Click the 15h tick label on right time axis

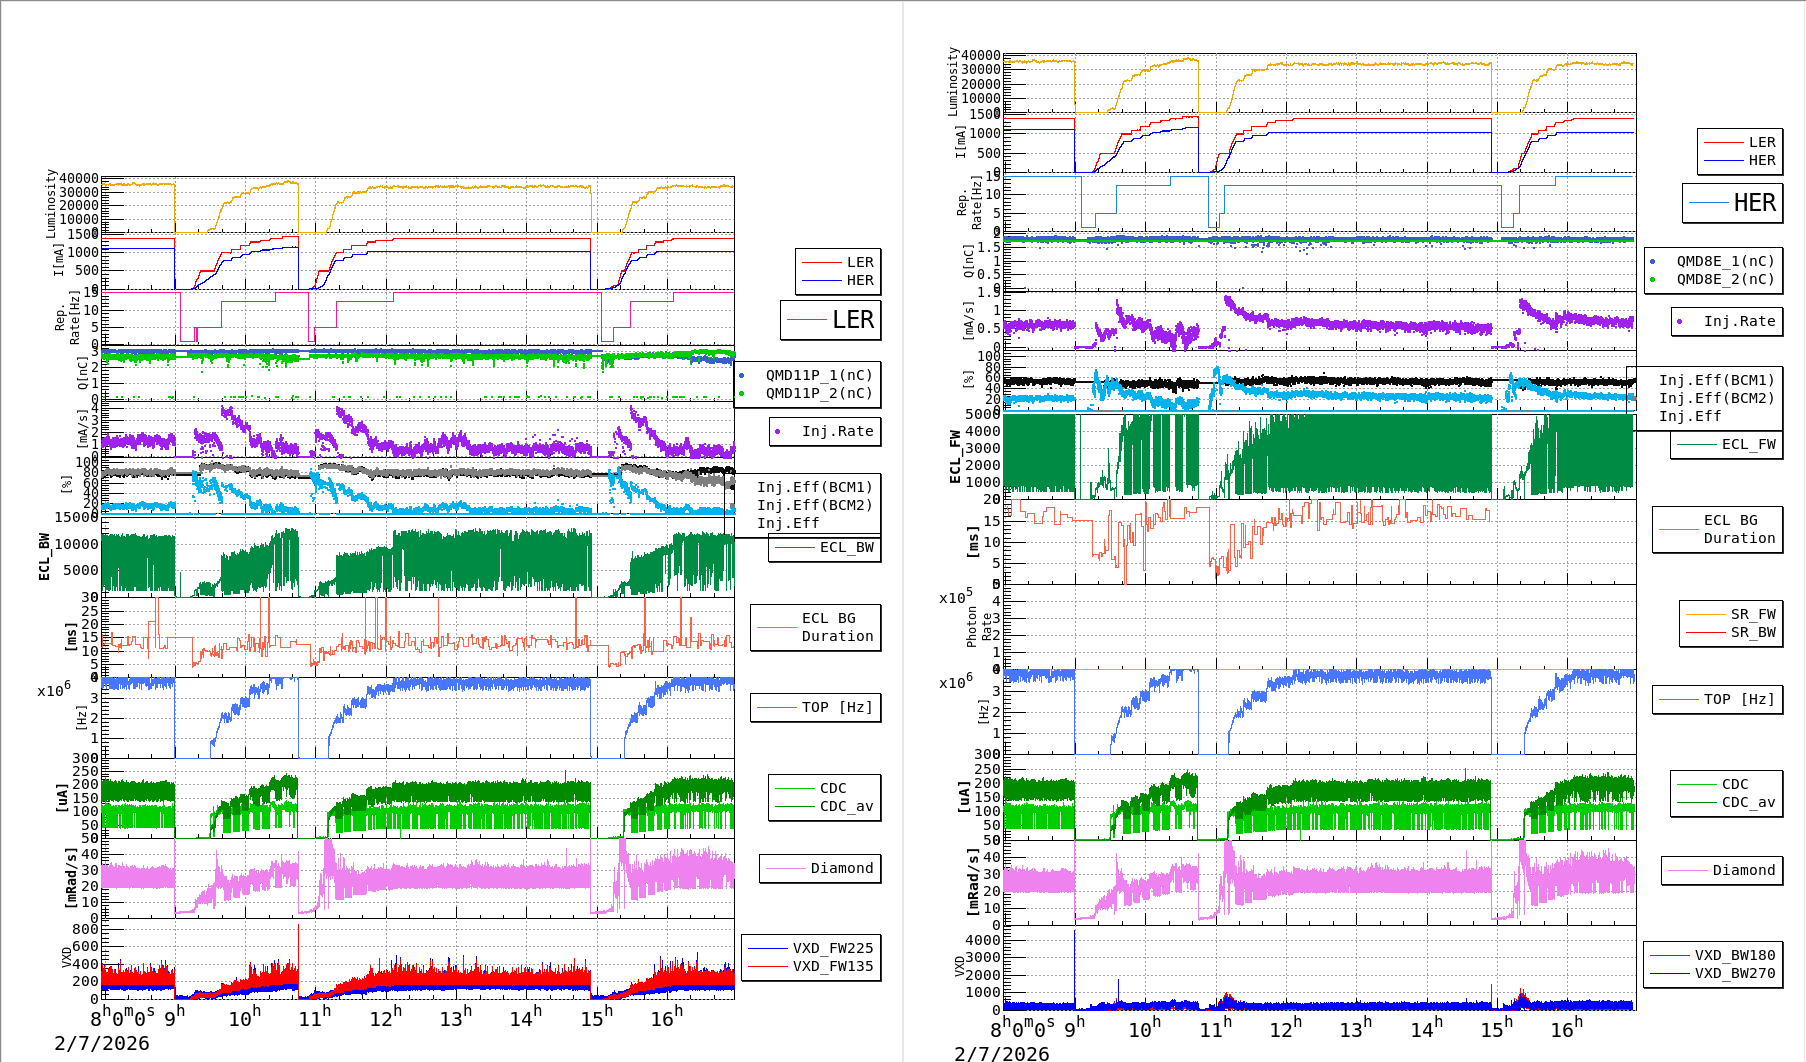[x=1496, y=1028]
